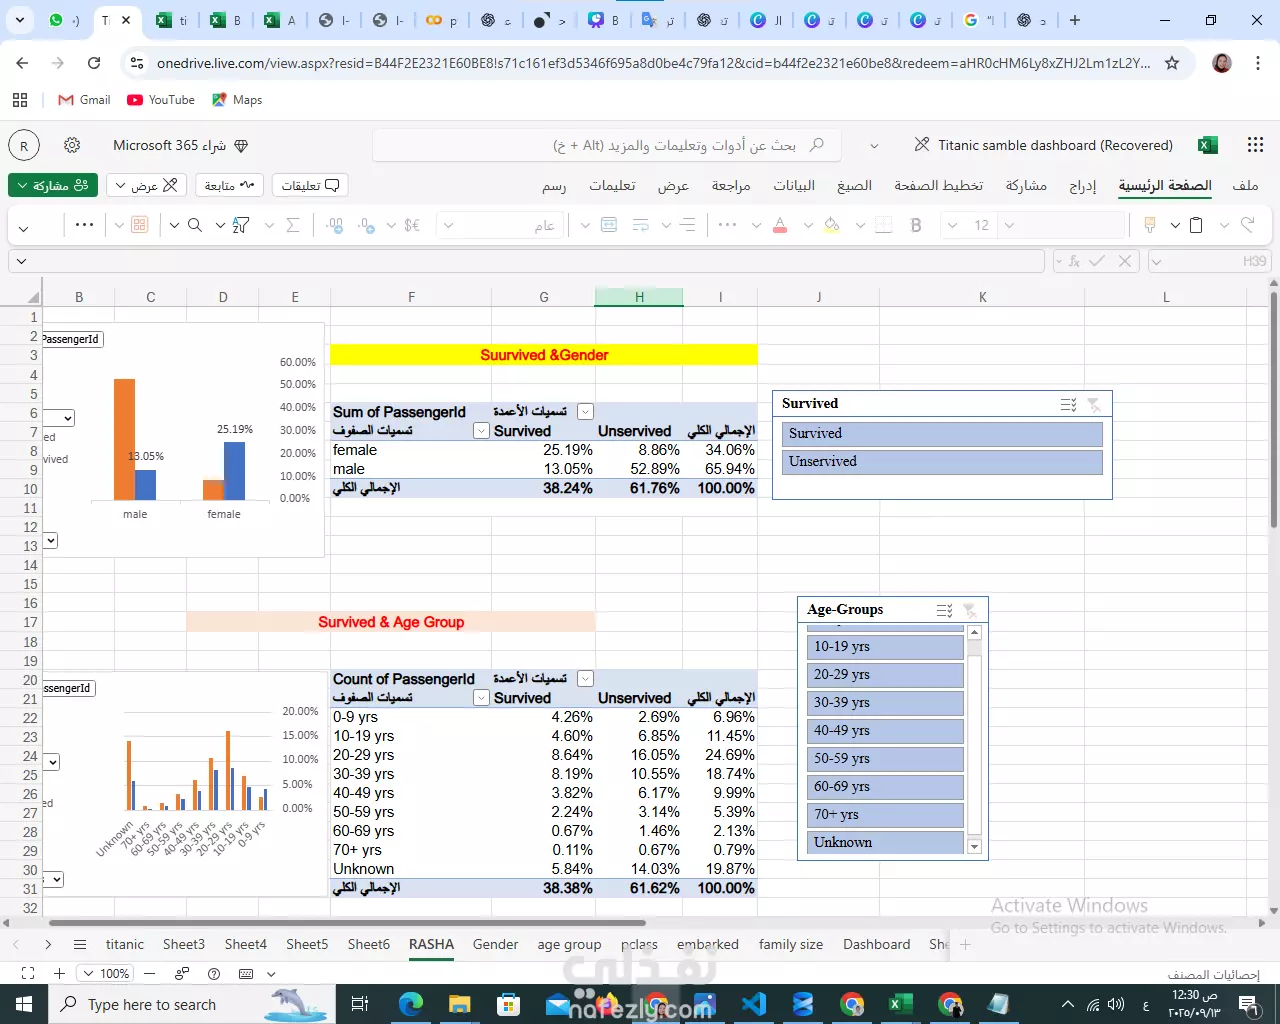Expand the formula bar chevron
Viewport: 1280px width, 1024px height.
[21, 261]
